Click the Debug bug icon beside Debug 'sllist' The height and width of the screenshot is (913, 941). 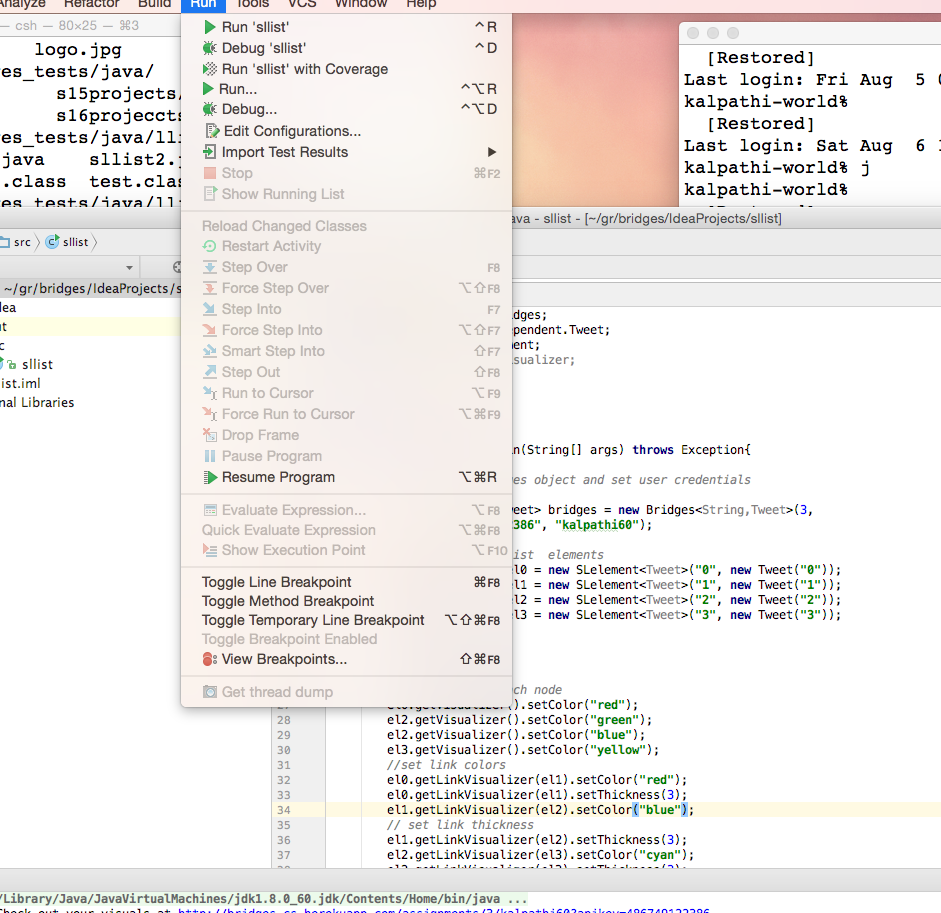pyautogui.click(x=210, y=47)
